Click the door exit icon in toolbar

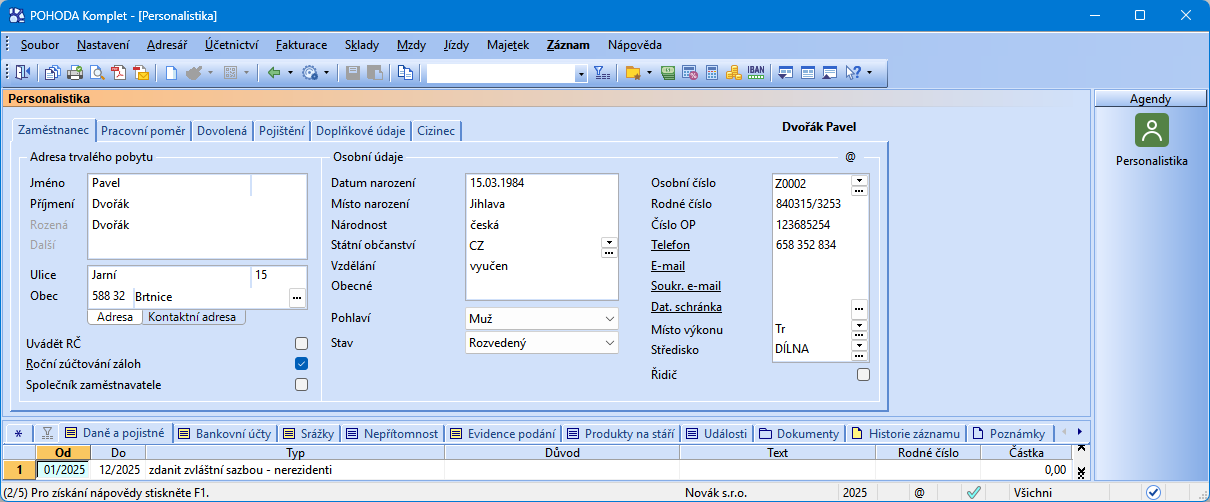click(23, 73)
